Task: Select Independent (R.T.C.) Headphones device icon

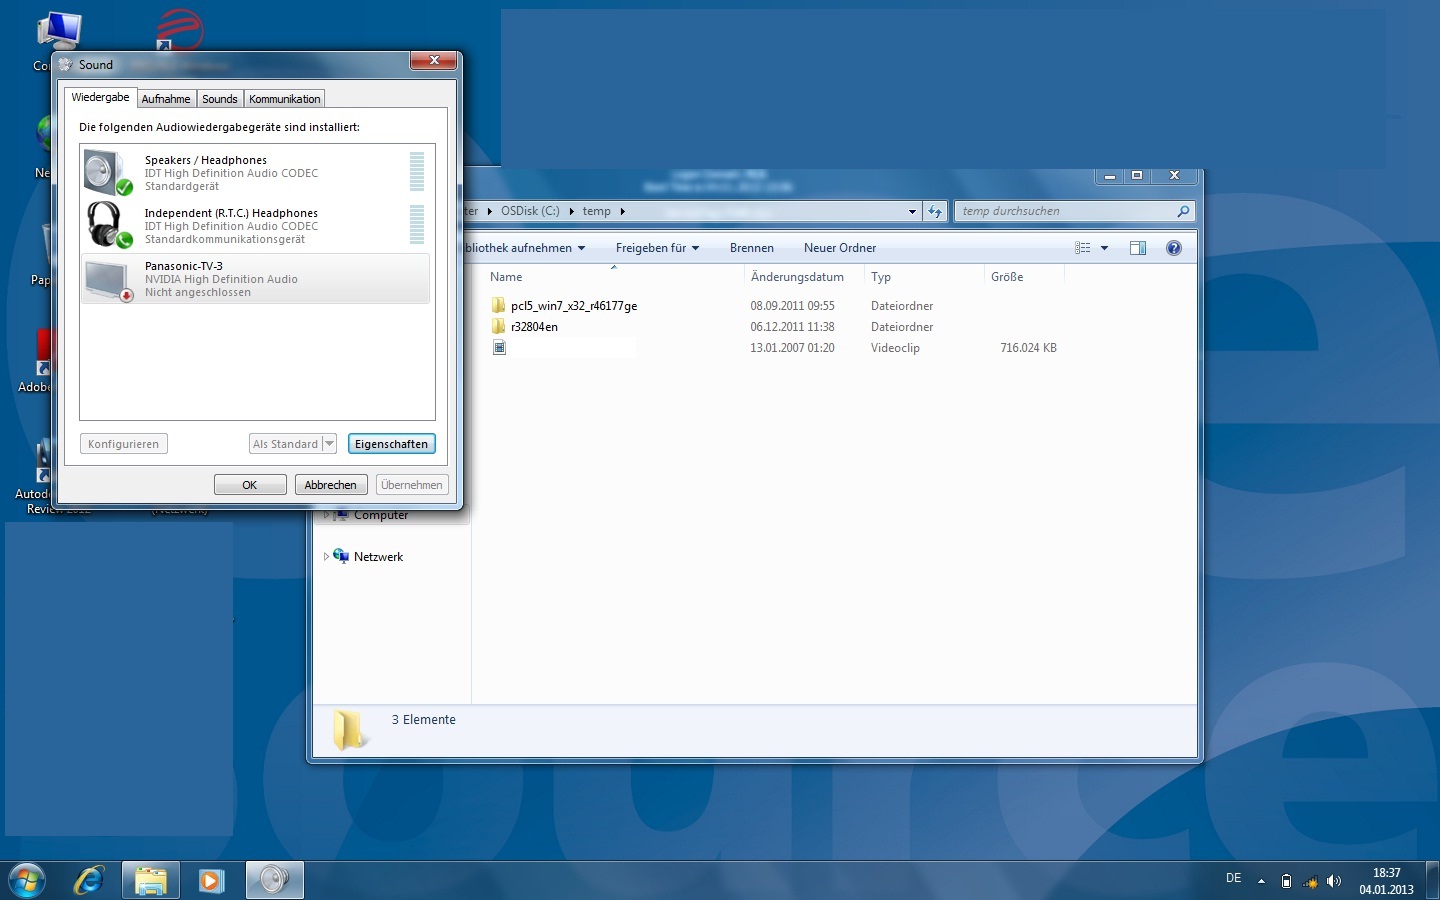Action: click(108, 225)
